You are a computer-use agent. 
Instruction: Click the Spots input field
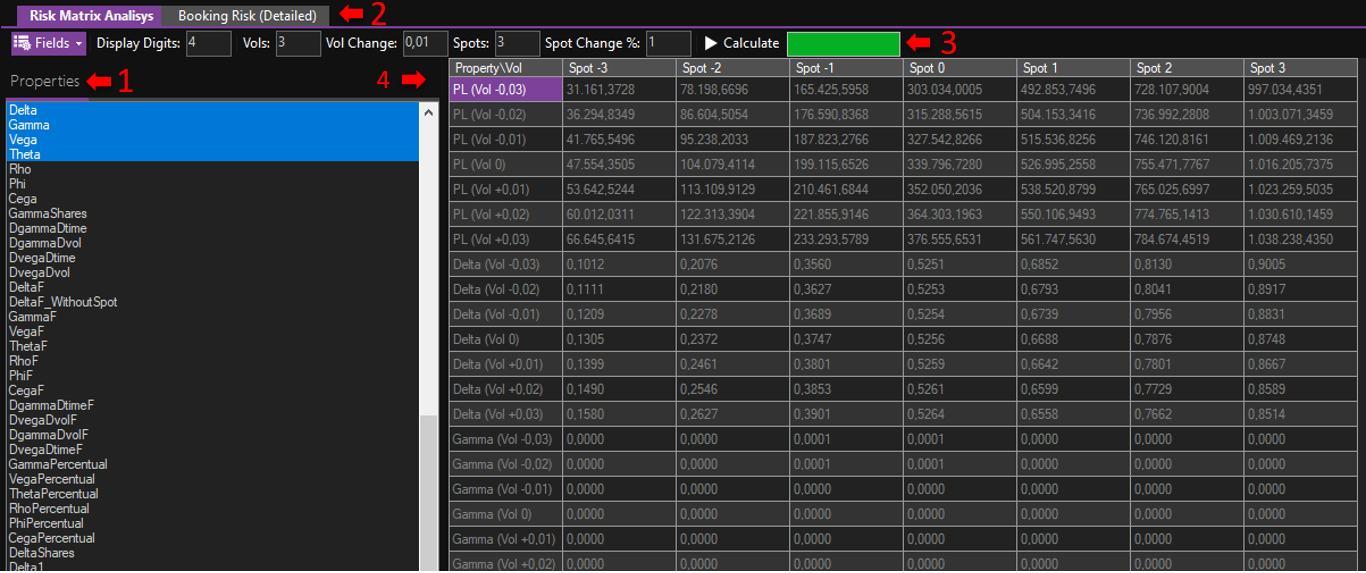tap(516, 43)
